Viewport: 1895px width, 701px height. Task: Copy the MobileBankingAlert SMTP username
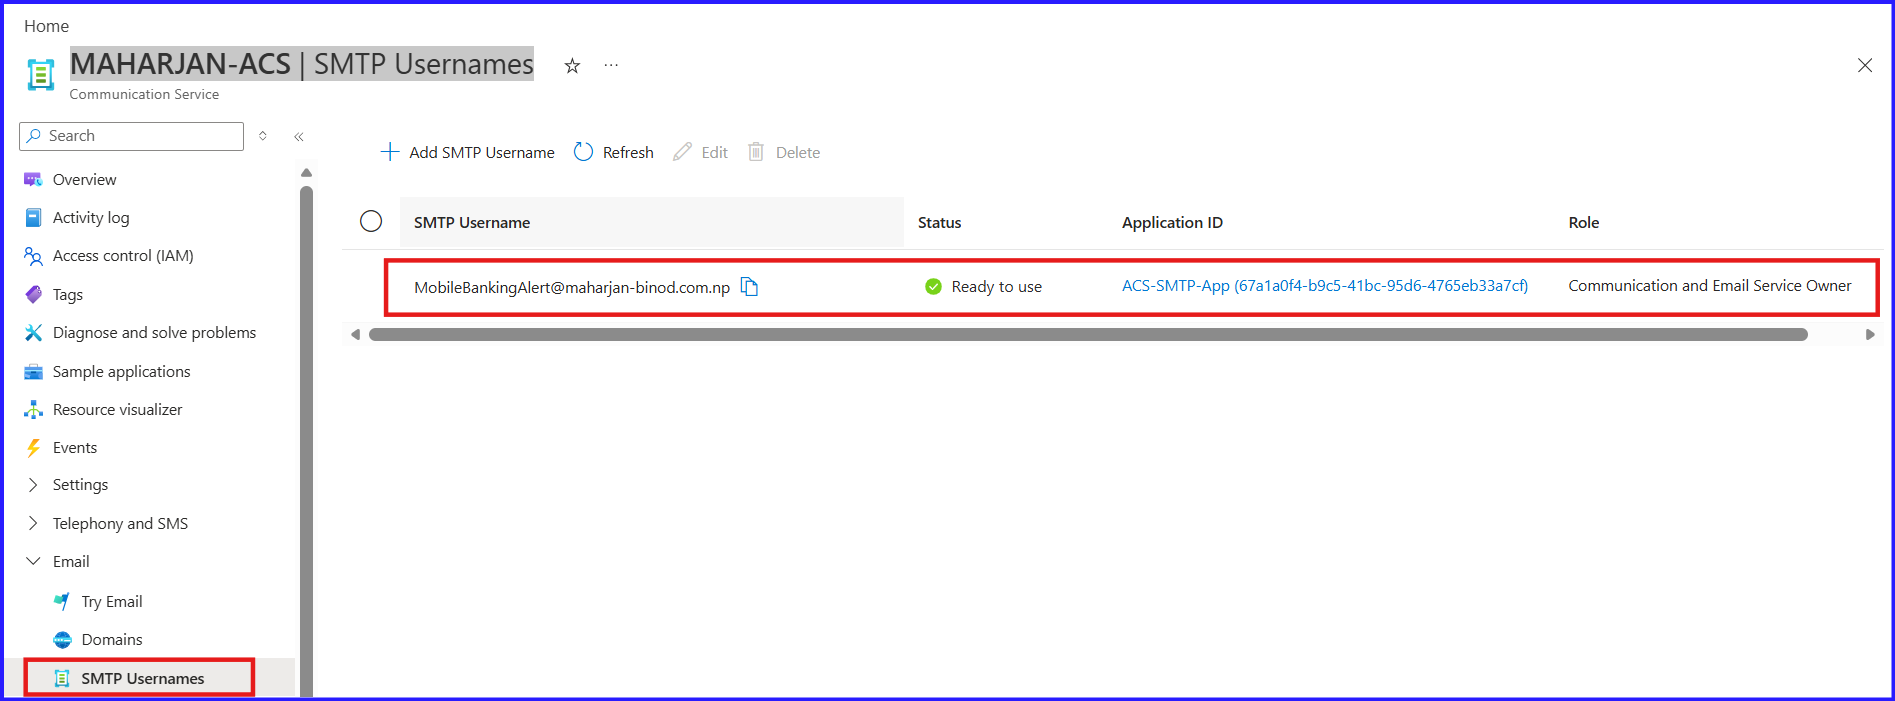click(x=749, y=287)
